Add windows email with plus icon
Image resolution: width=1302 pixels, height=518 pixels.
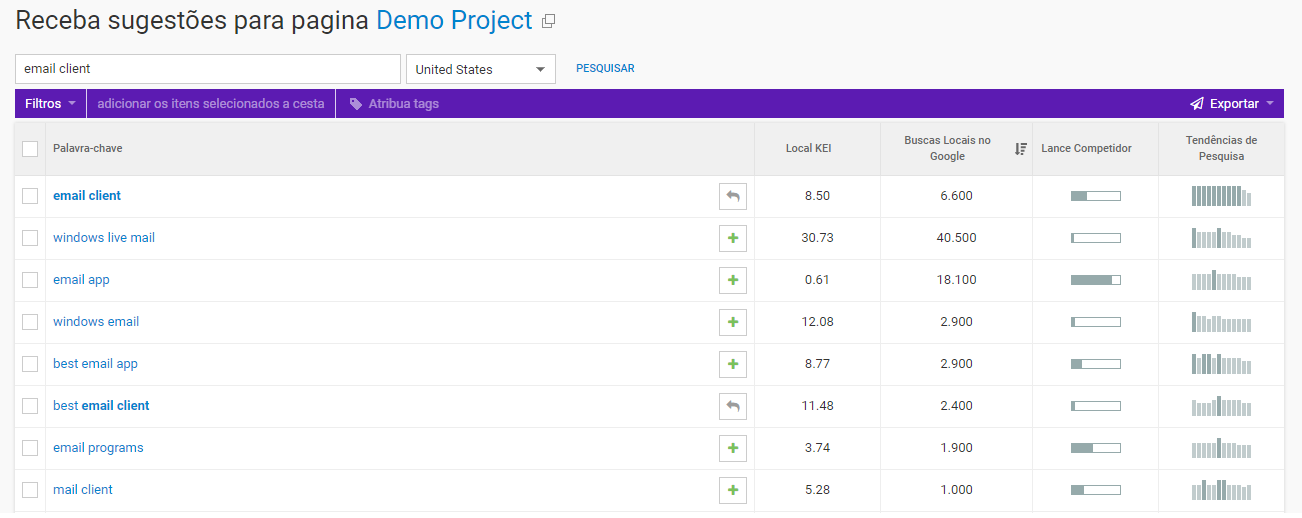[733, 322]
